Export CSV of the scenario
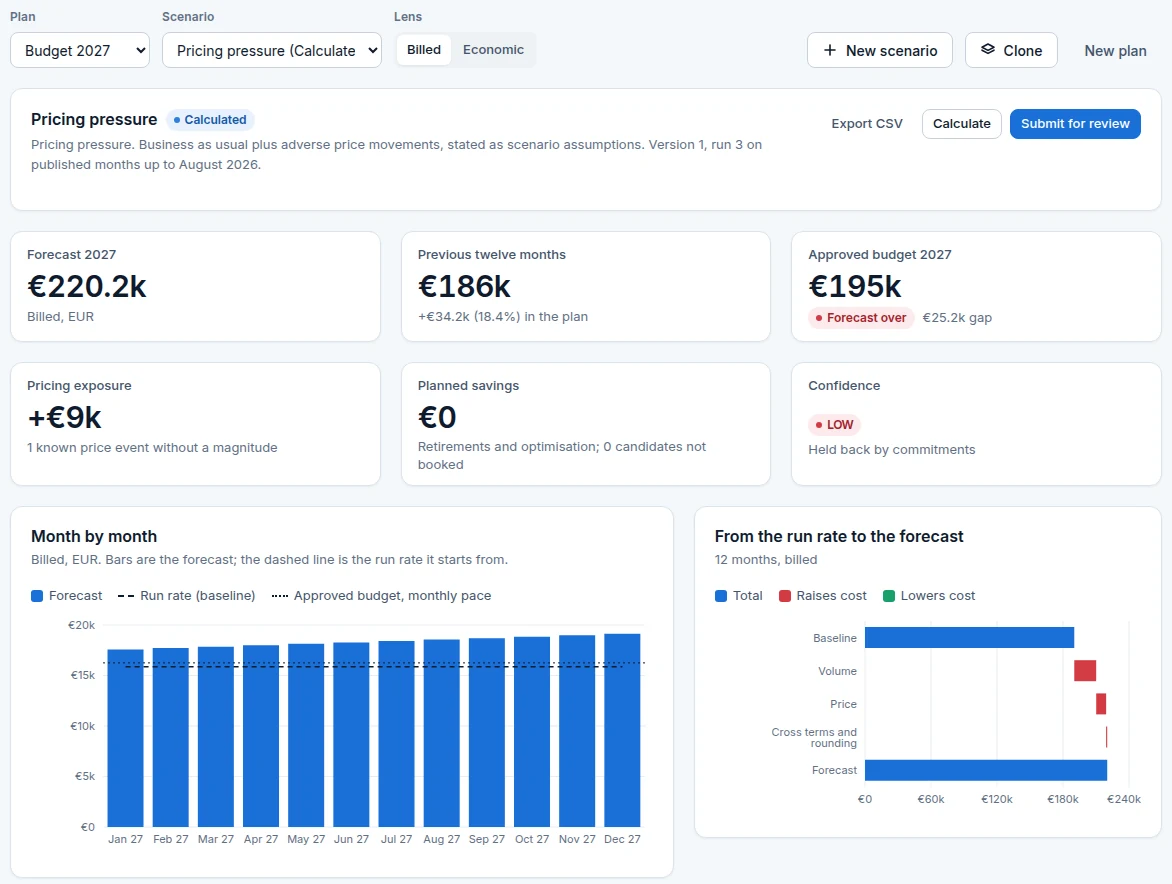Screen dimensions: 1172x884 (x=867, y=124)
